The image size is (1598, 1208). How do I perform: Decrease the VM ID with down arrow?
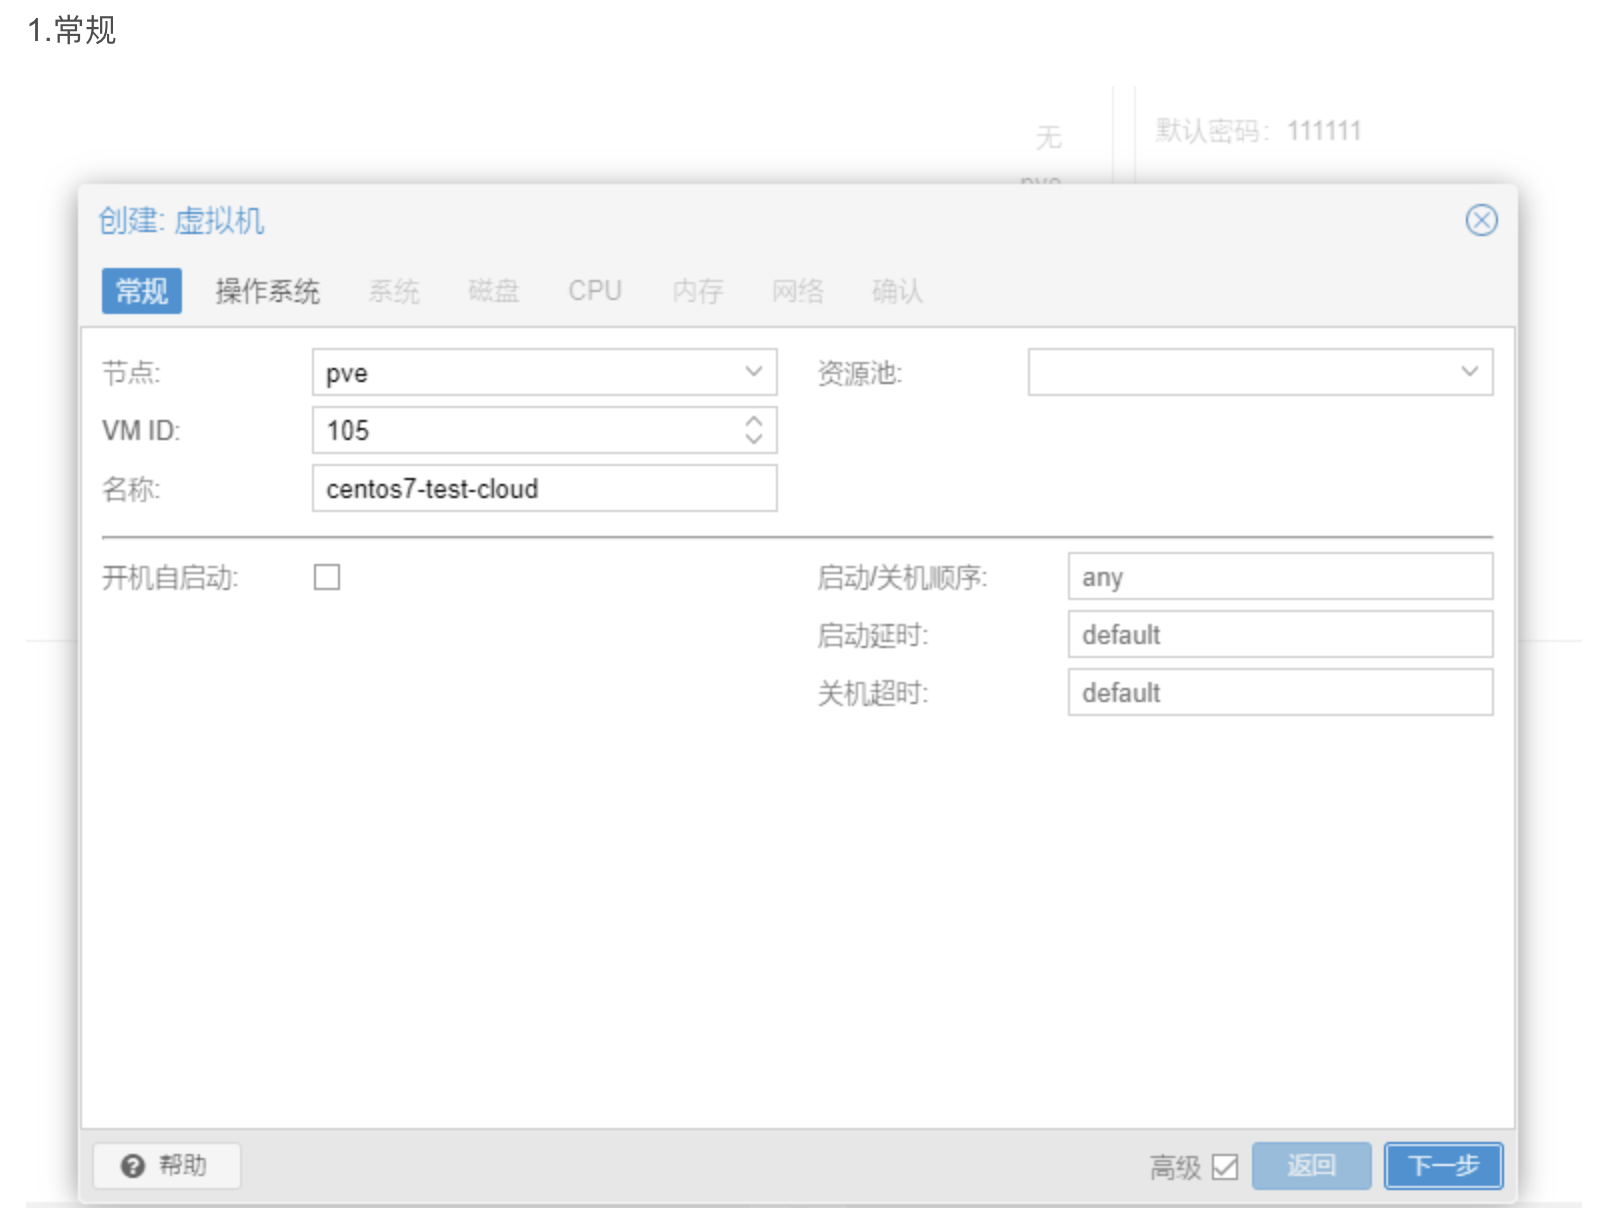pyautogui.click(x=753, y=438)
